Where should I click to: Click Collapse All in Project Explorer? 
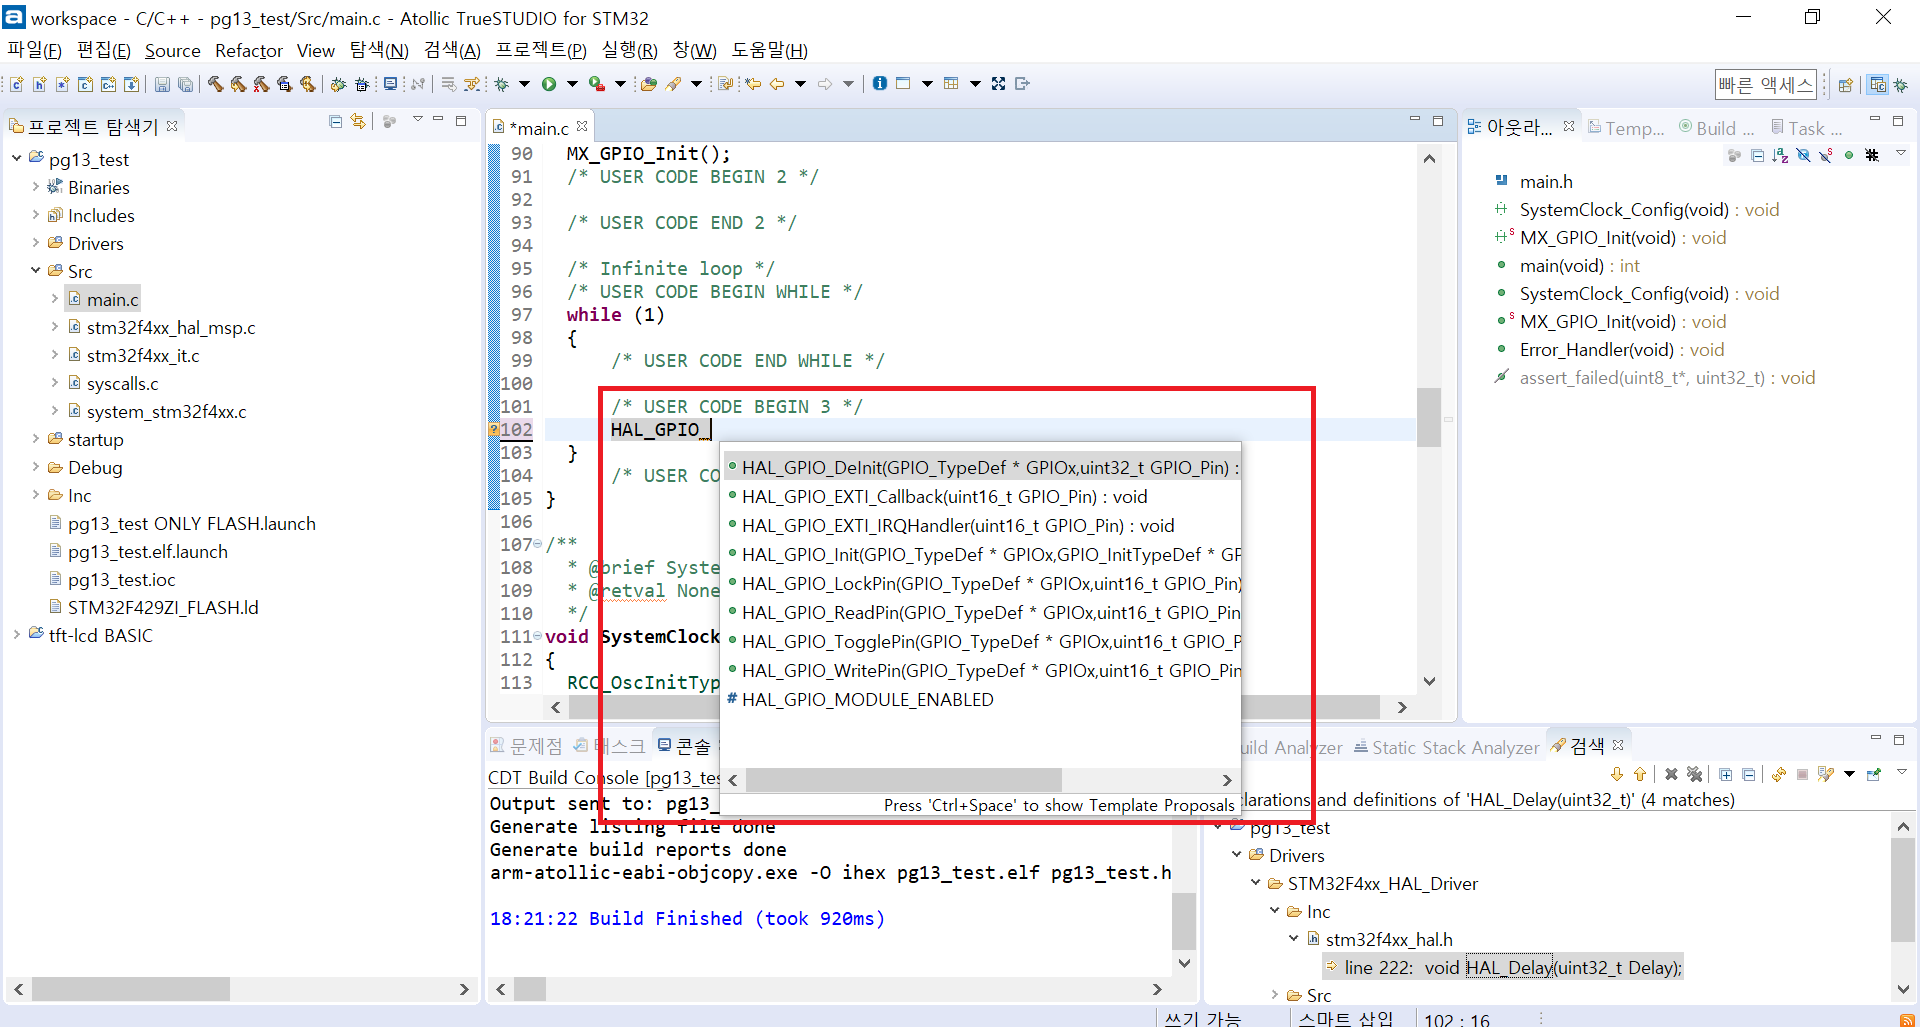336,121
